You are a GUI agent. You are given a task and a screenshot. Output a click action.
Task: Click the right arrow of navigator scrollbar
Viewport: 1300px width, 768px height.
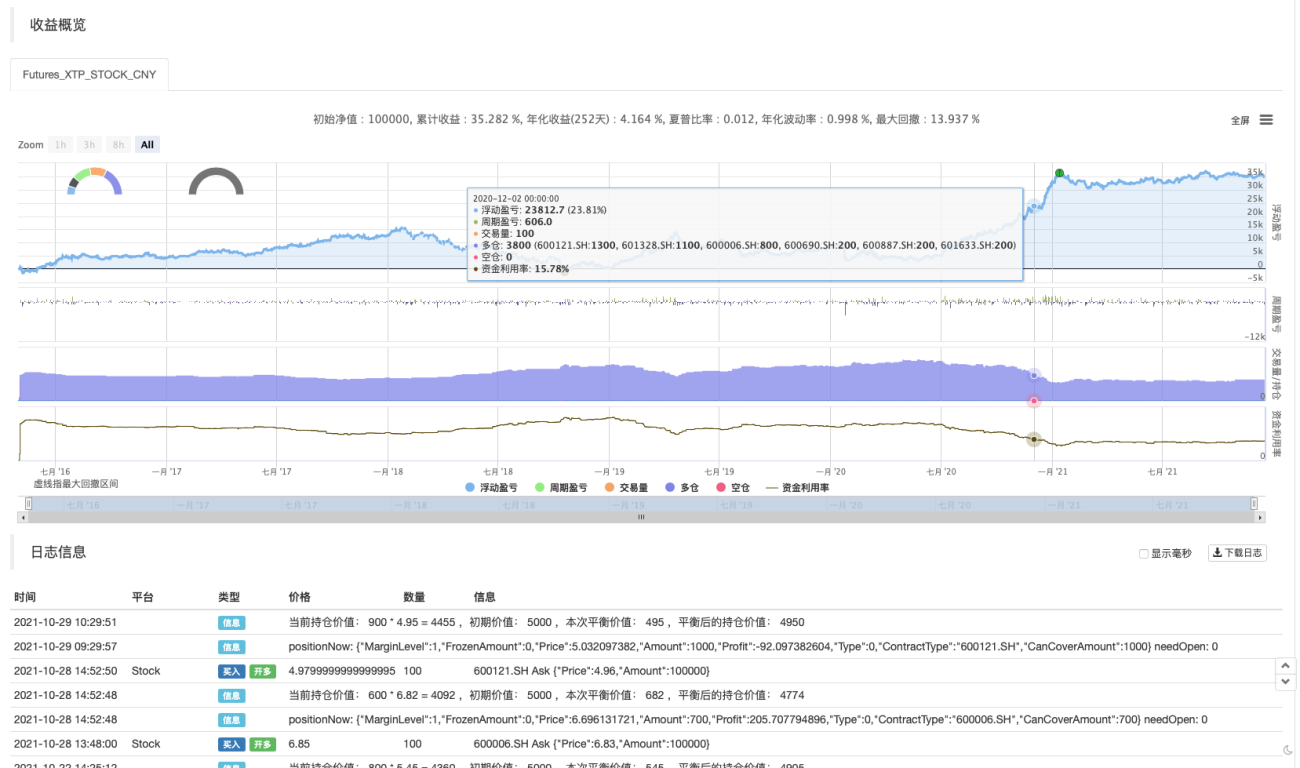(1260, 518)
